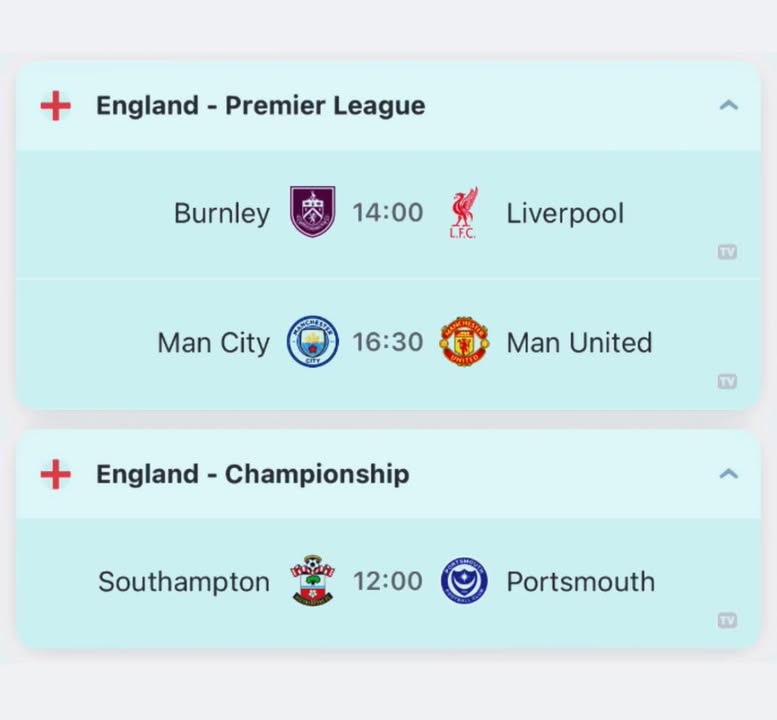The height and width of the screenshot is (720, 777).
Task: Collapse the Championship section chevron
Action: [x=728, y=474]
